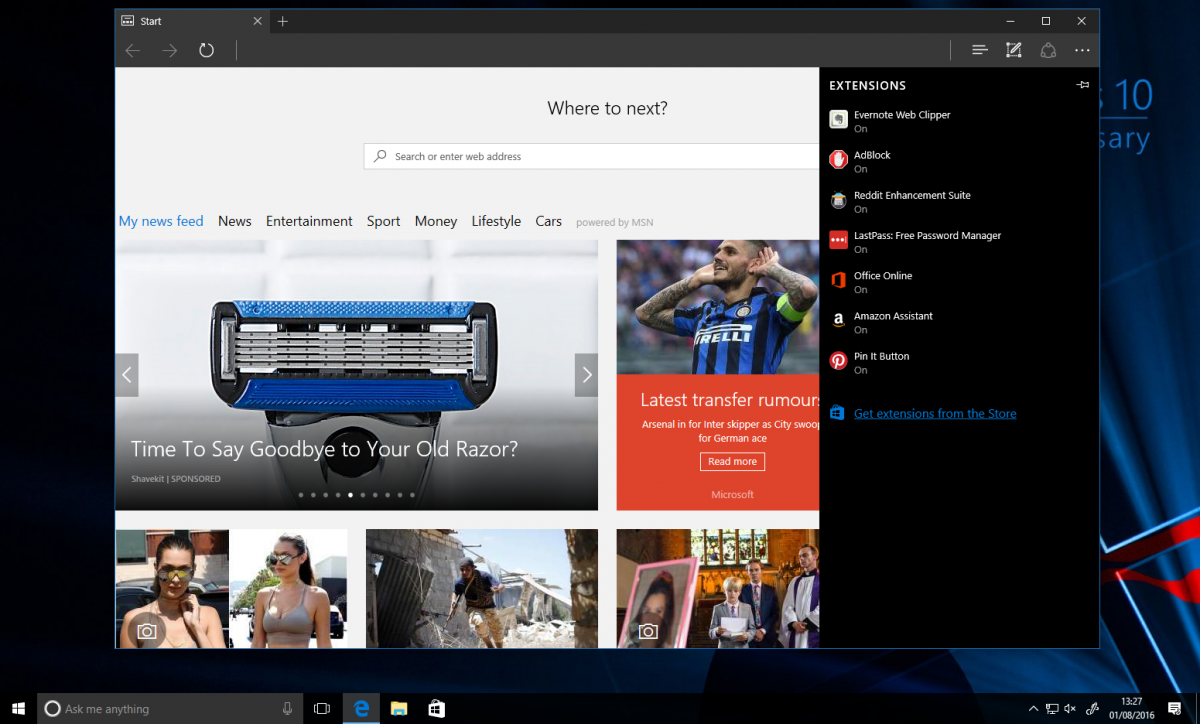The width and height of the screenshot is (1200, 724).
Task: Open the Office Online extension icon
Action: pyautogui.click(x=837, y=280)
